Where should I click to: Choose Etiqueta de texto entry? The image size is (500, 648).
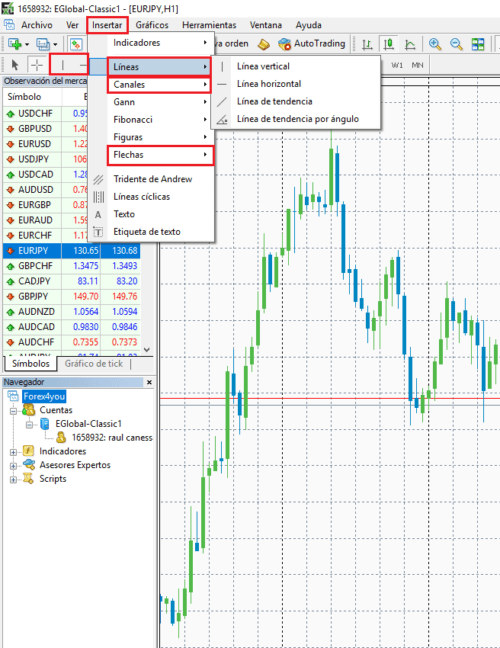152,232
